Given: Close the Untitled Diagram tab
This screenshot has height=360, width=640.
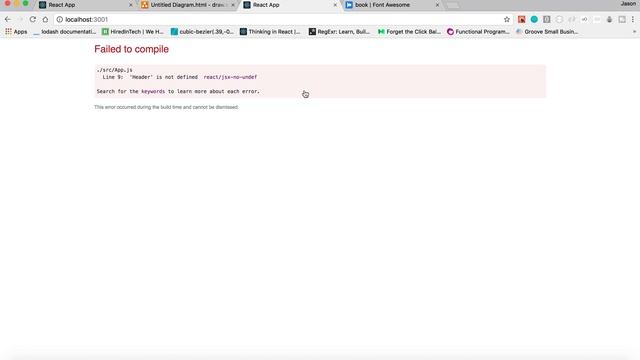Looking at the screenshot, I should pyautogui.click(x=233, y=5).
